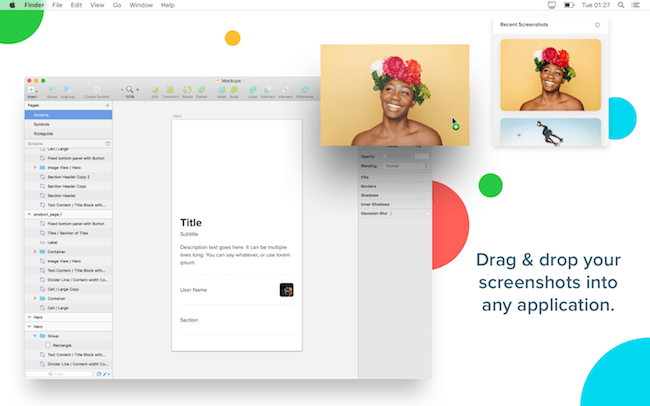Click the Group toolbar icon
The width and height of the screenshot is (650, 406).
coord(52,90)
